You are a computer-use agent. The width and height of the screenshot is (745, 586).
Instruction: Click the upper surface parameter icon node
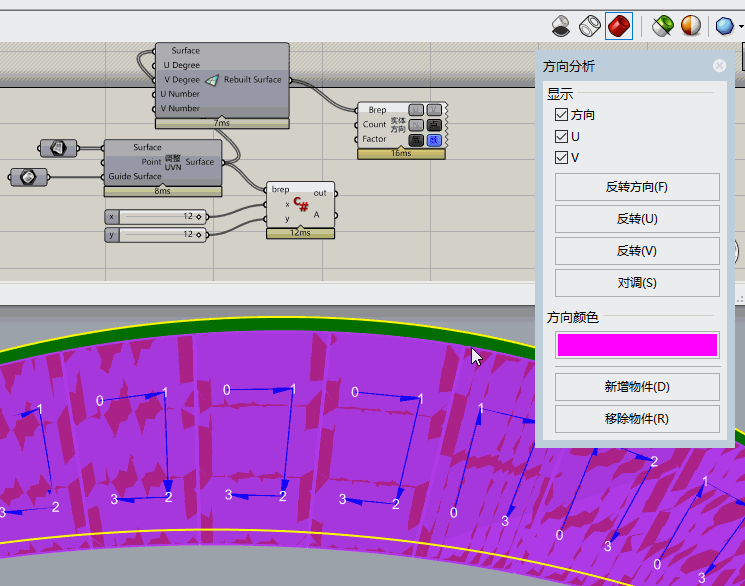pyautogui.click(x=58, y=148)
